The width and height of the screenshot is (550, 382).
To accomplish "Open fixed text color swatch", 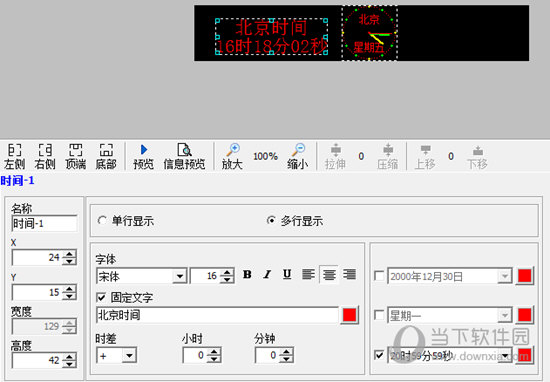I will [349, 315].
